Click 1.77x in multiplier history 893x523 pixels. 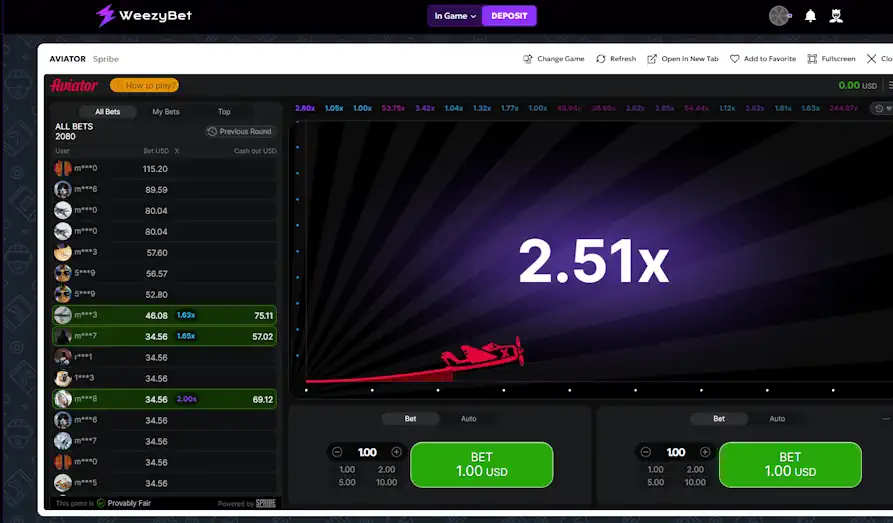510,108
